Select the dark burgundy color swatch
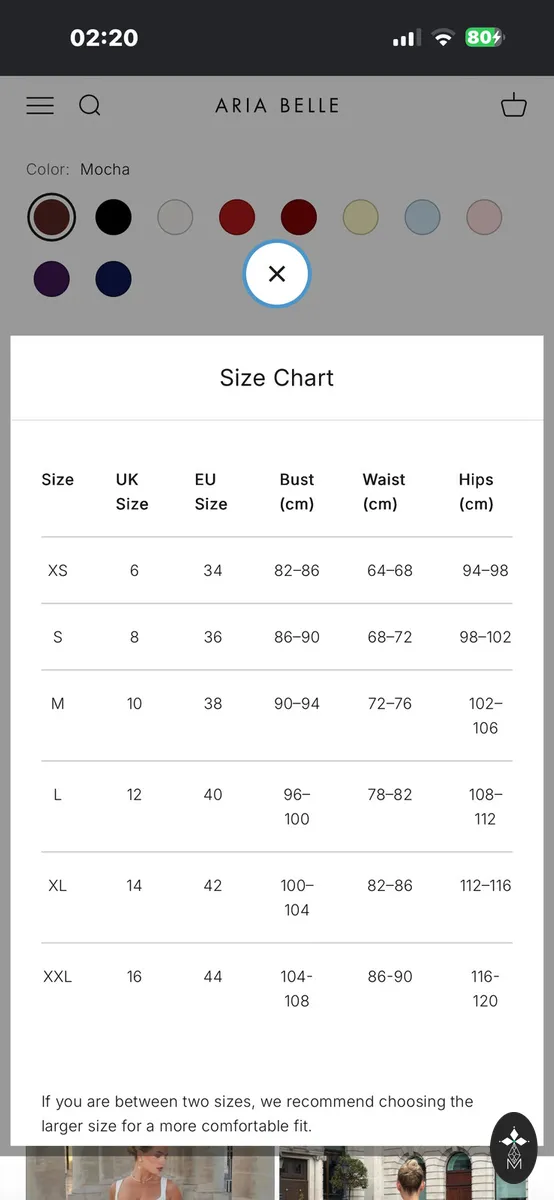The image size is (554, 1200). (299, 217)
